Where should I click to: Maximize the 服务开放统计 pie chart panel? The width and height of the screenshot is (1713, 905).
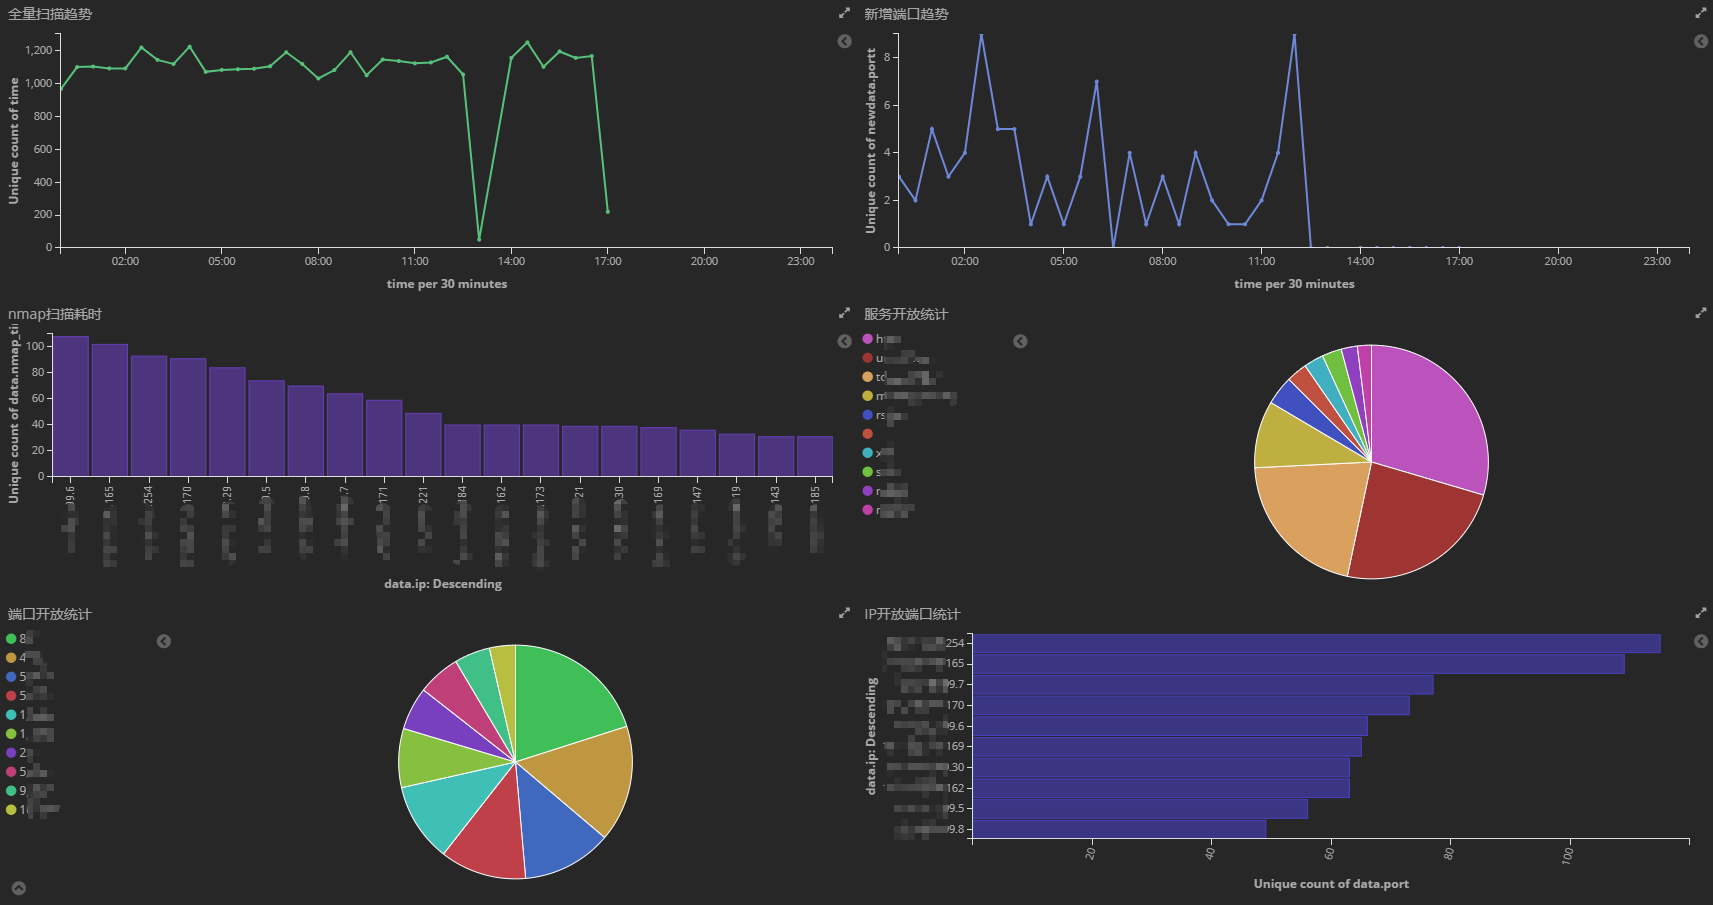click(1700, 312)
